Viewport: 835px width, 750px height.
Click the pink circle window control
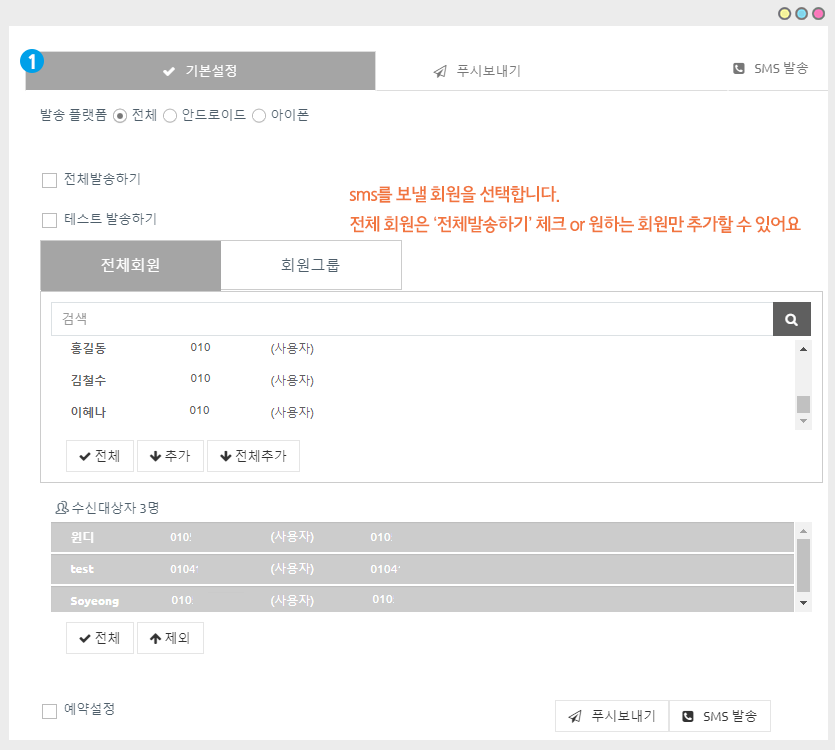point(818,14)
